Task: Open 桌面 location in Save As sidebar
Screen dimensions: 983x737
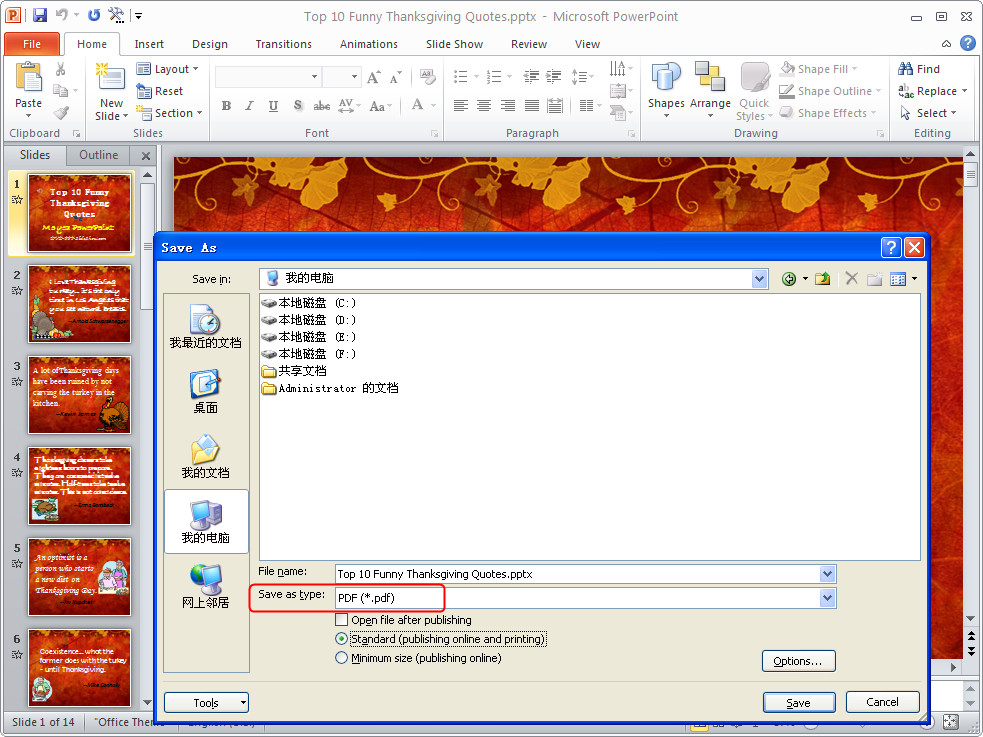Action: (206, 392)
